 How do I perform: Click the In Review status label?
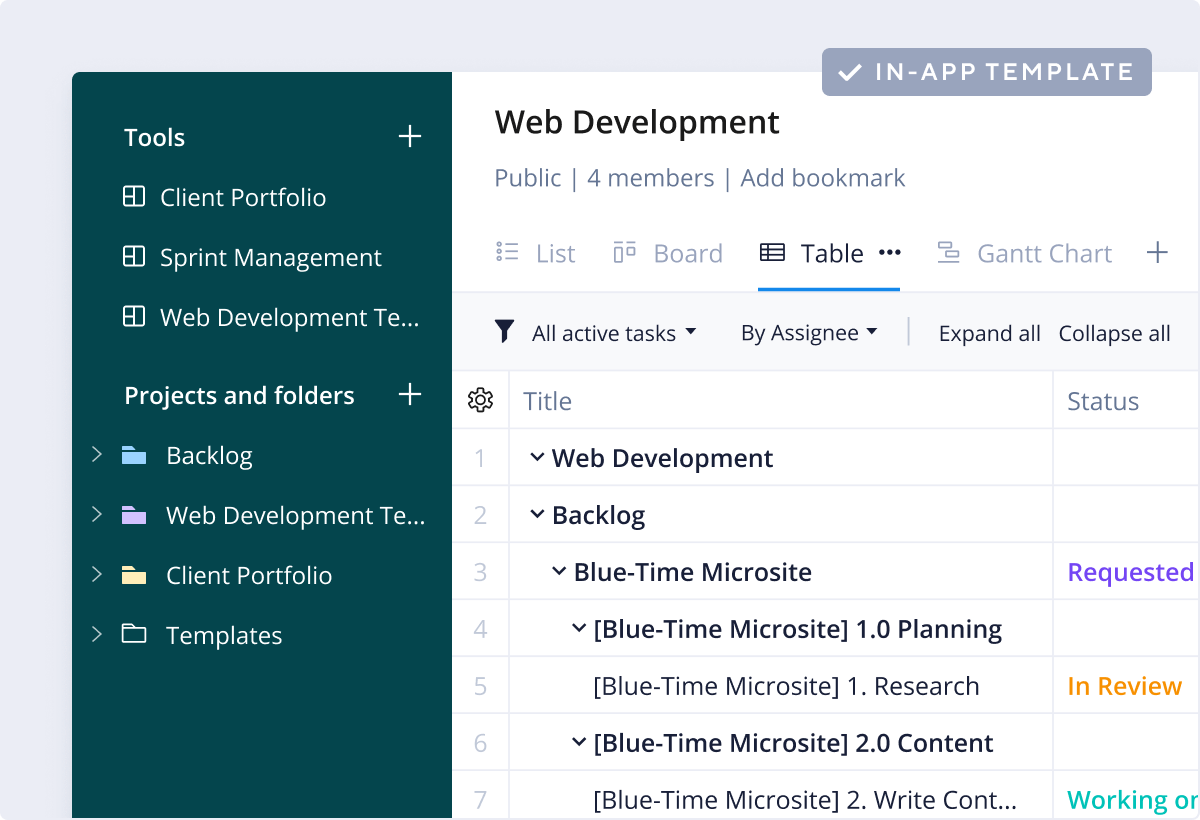pos(1124,686)
